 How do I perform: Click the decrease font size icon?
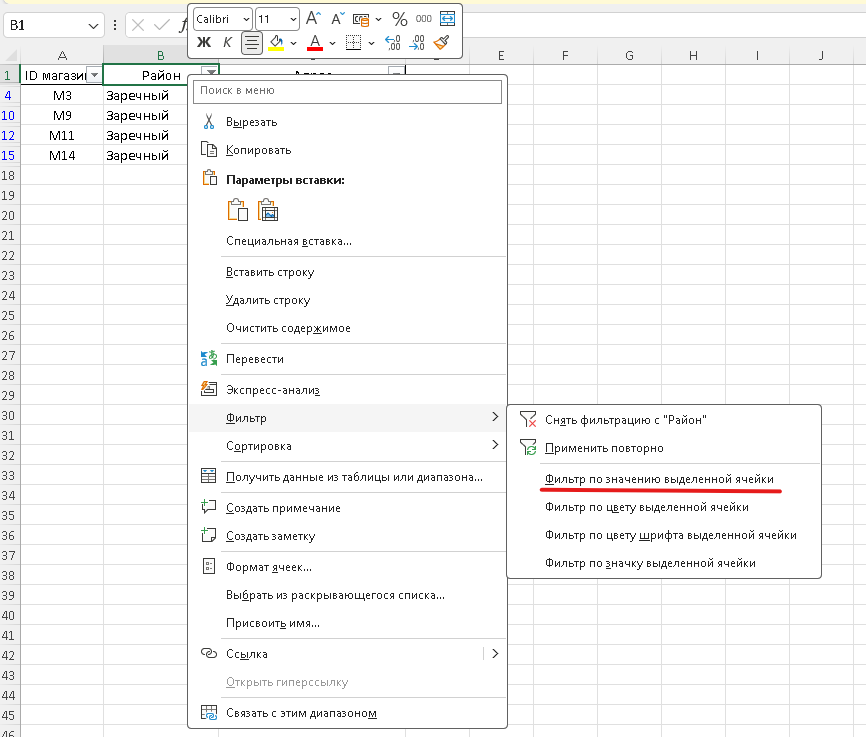[x=335, y=18]
